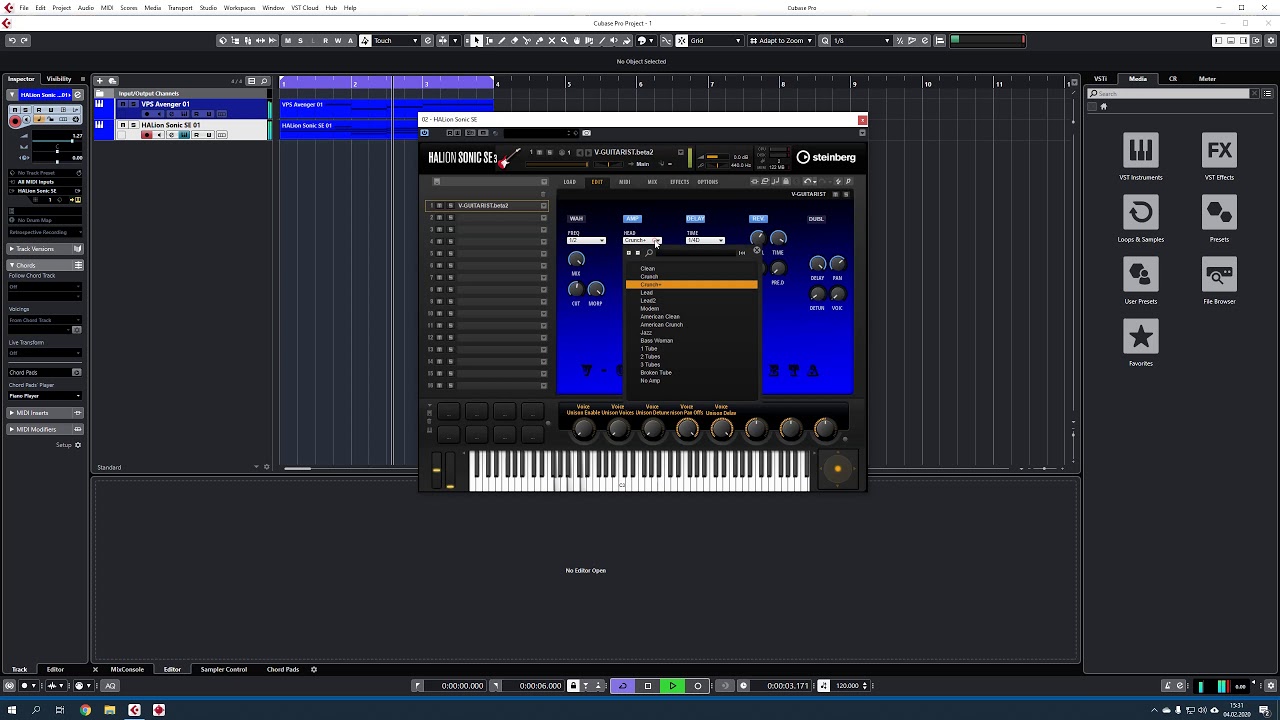Open the Studio menu
Image resolution: width=1280 pixels, height=720 pixels.
[x=208, y=8]
